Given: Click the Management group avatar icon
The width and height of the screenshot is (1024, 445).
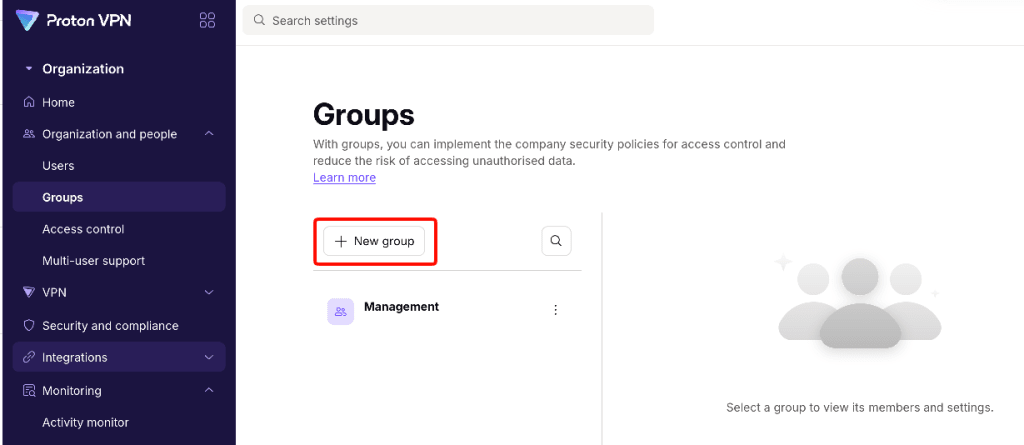Looking at the screenshot, I should (x=340, y=312).
